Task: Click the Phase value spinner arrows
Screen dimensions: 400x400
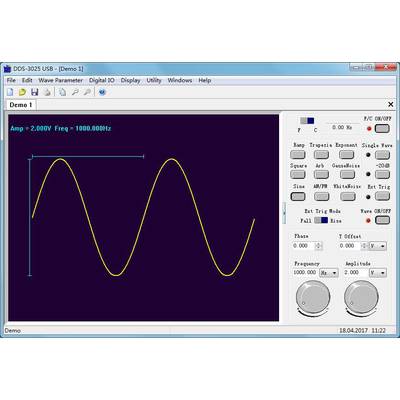Action: point(319,246)
